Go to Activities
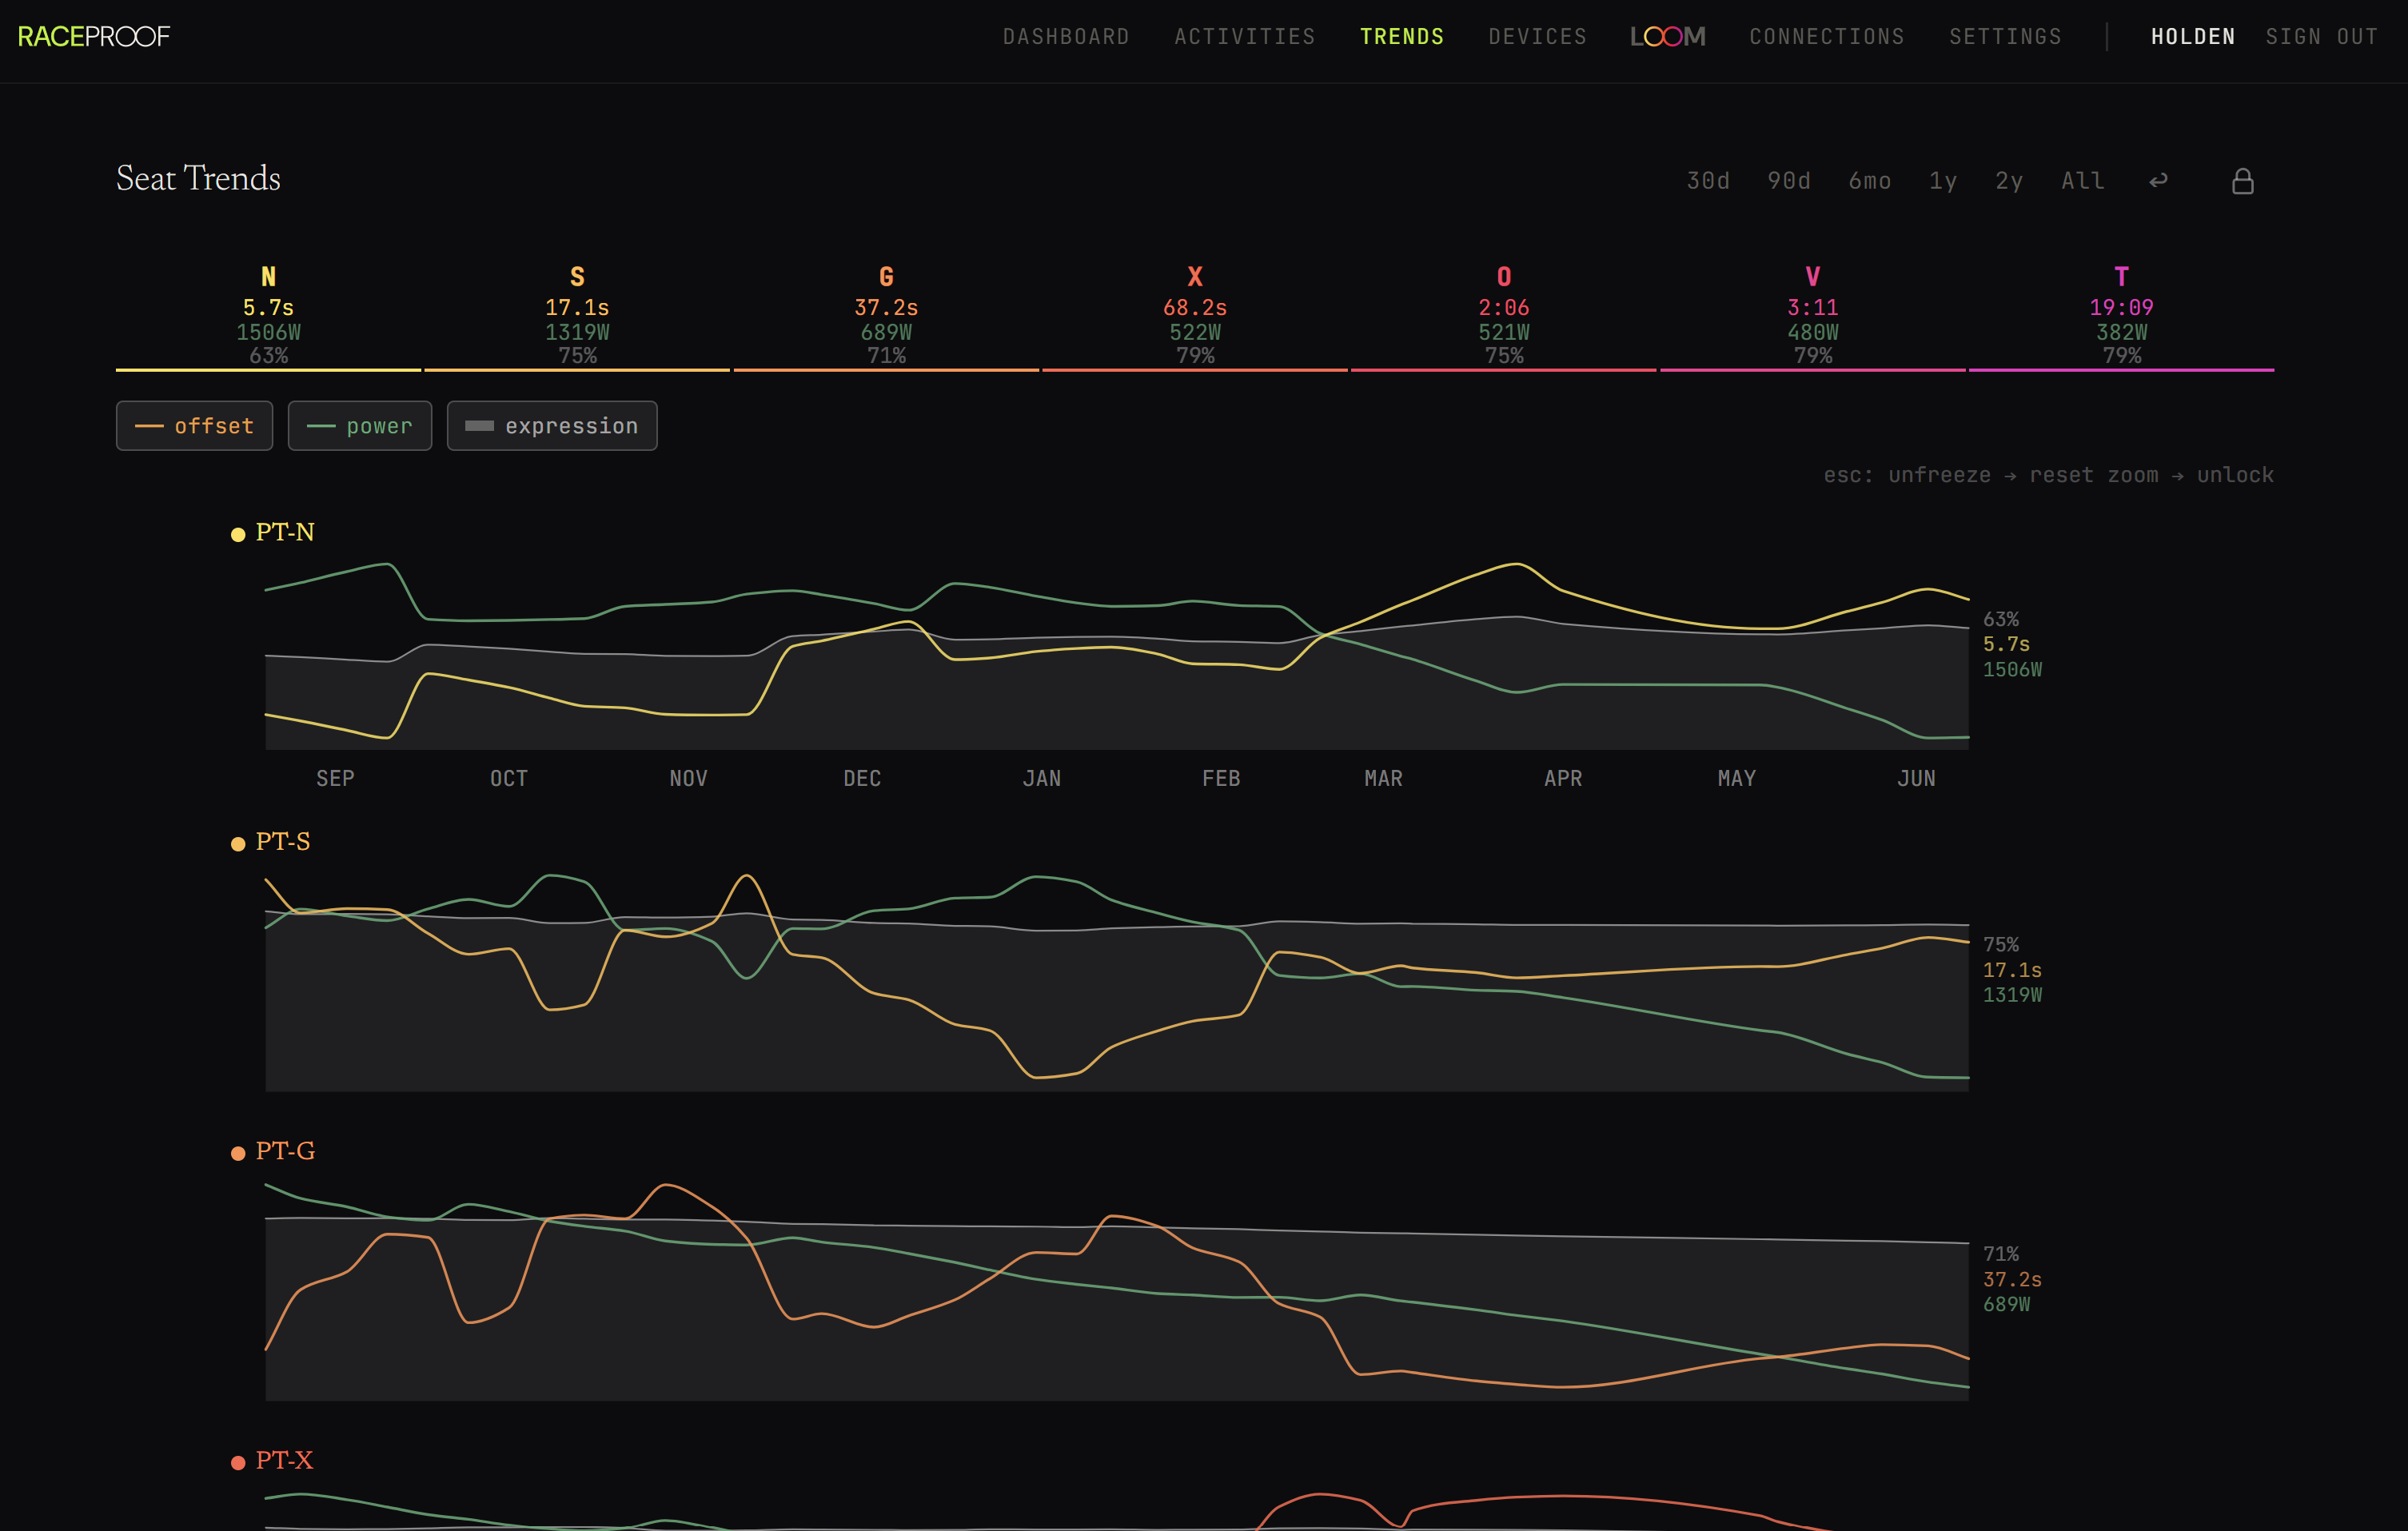Viewport: 2408px width, 1531px height. [1245, 37]
